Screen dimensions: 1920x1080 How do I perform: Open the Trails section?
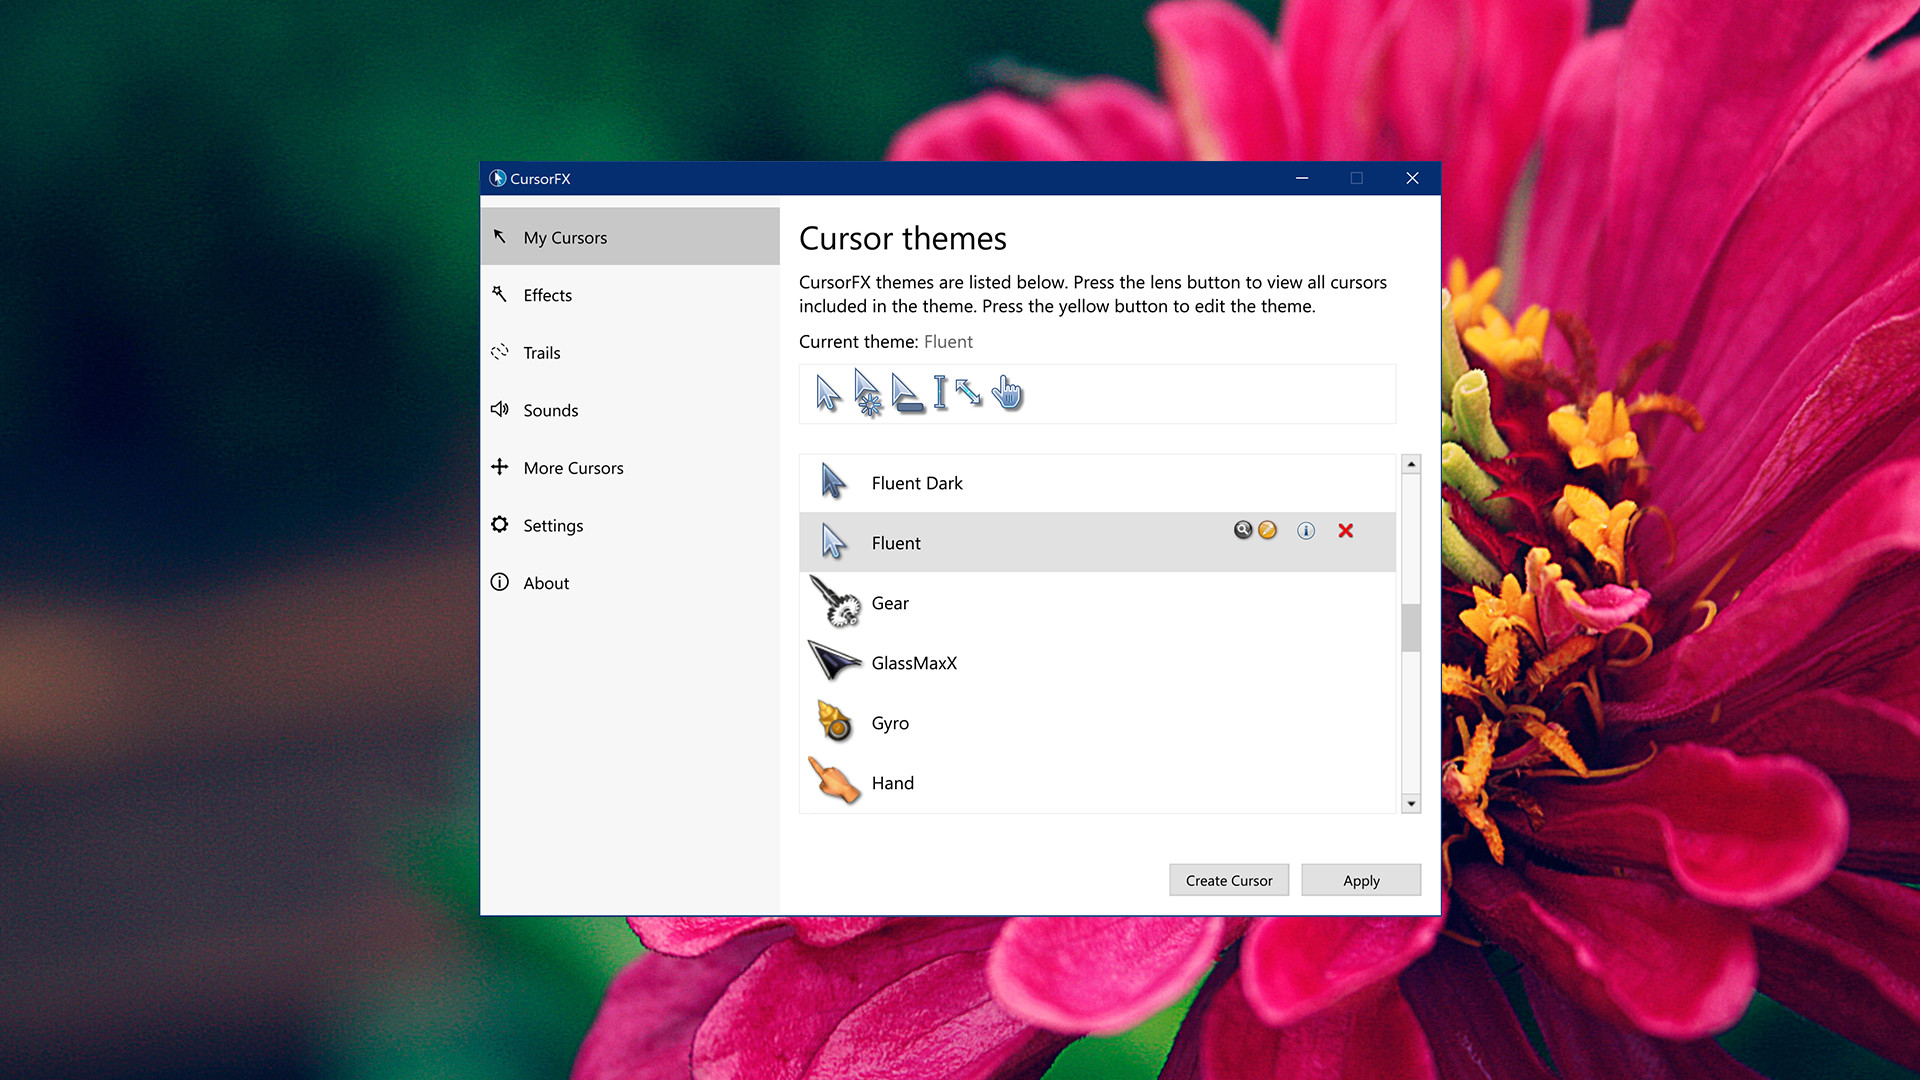541,352
